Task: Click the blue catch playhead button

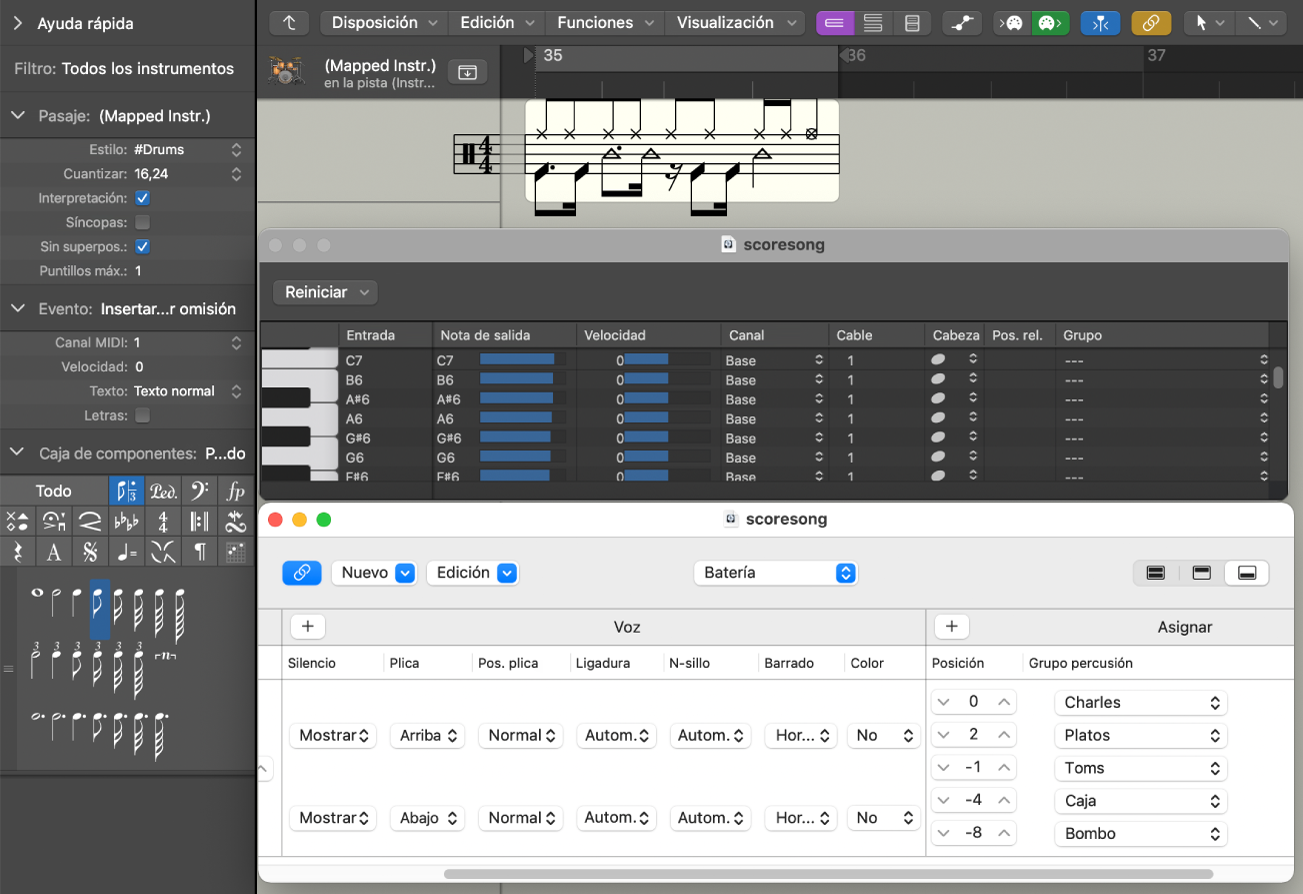Action: pos(1099,23)
